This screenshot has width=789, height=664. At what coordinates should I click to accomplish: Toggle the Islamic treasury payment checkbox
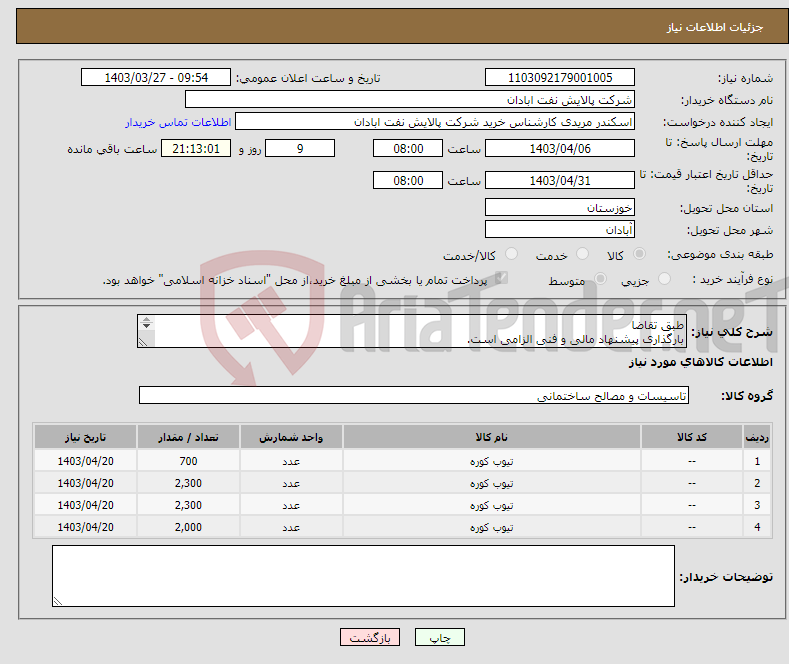tap(501, 278)
